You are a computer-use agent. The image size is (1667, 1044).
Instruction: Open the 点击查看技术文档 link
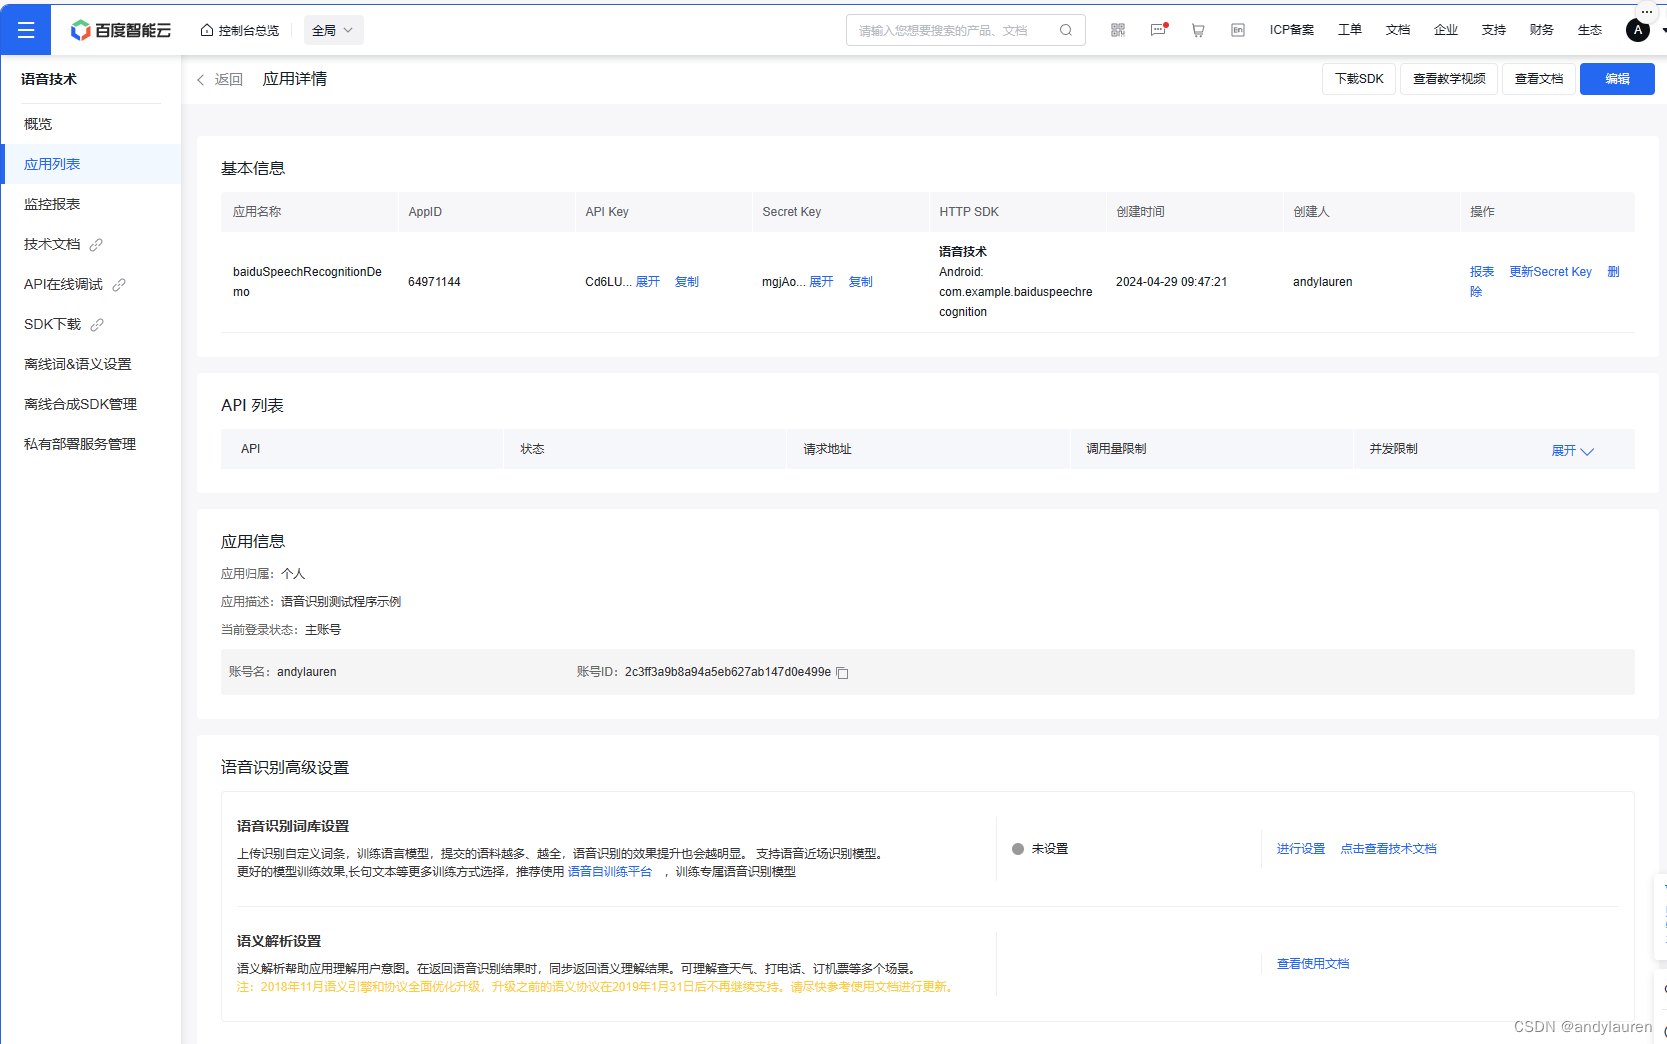1388,849
